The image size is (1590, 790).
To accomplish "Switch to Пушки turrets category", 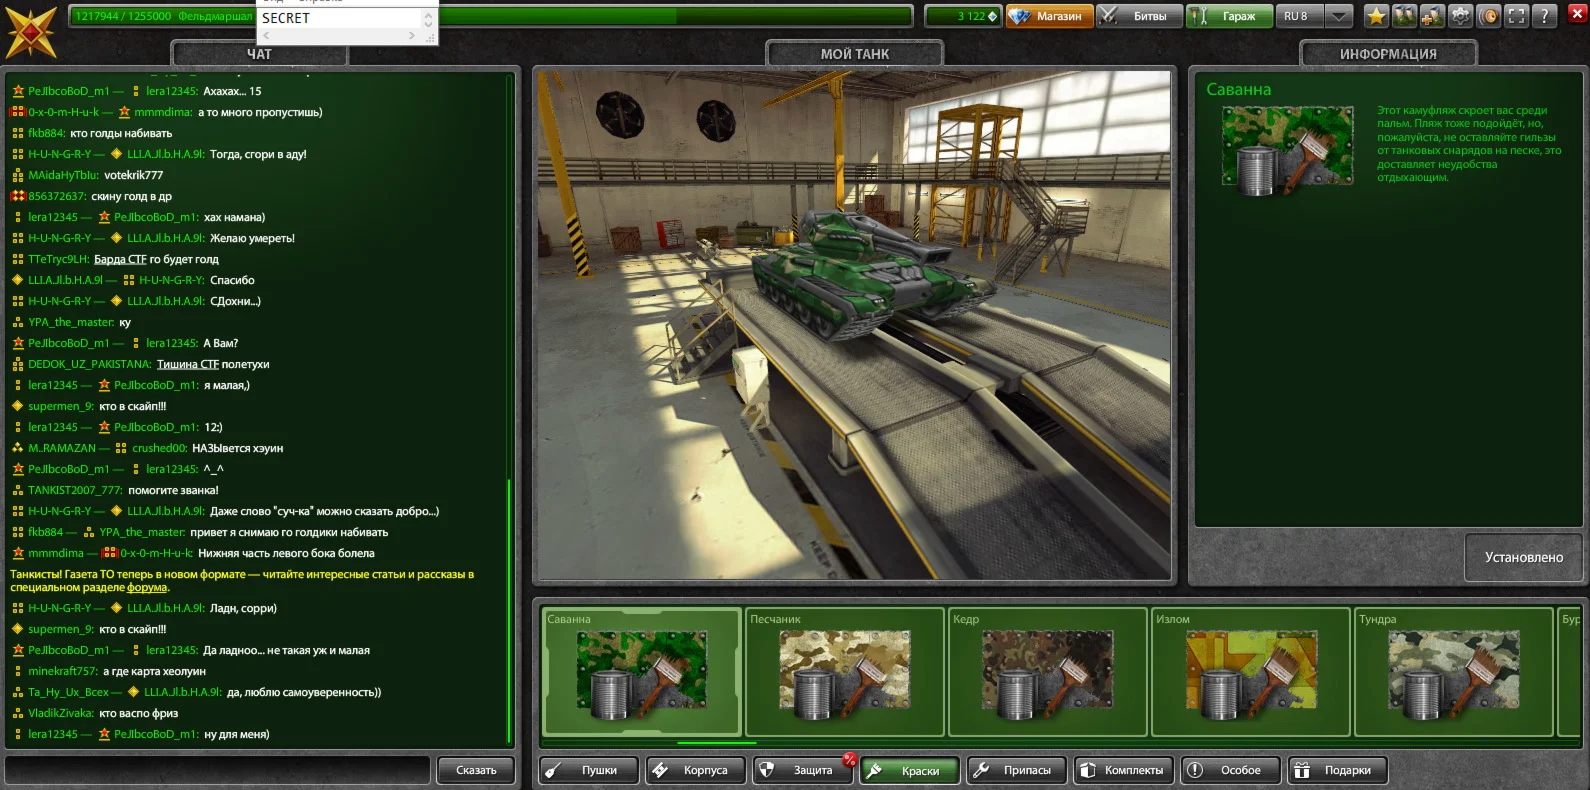I will pyautogui.click(x=589, y=770).
